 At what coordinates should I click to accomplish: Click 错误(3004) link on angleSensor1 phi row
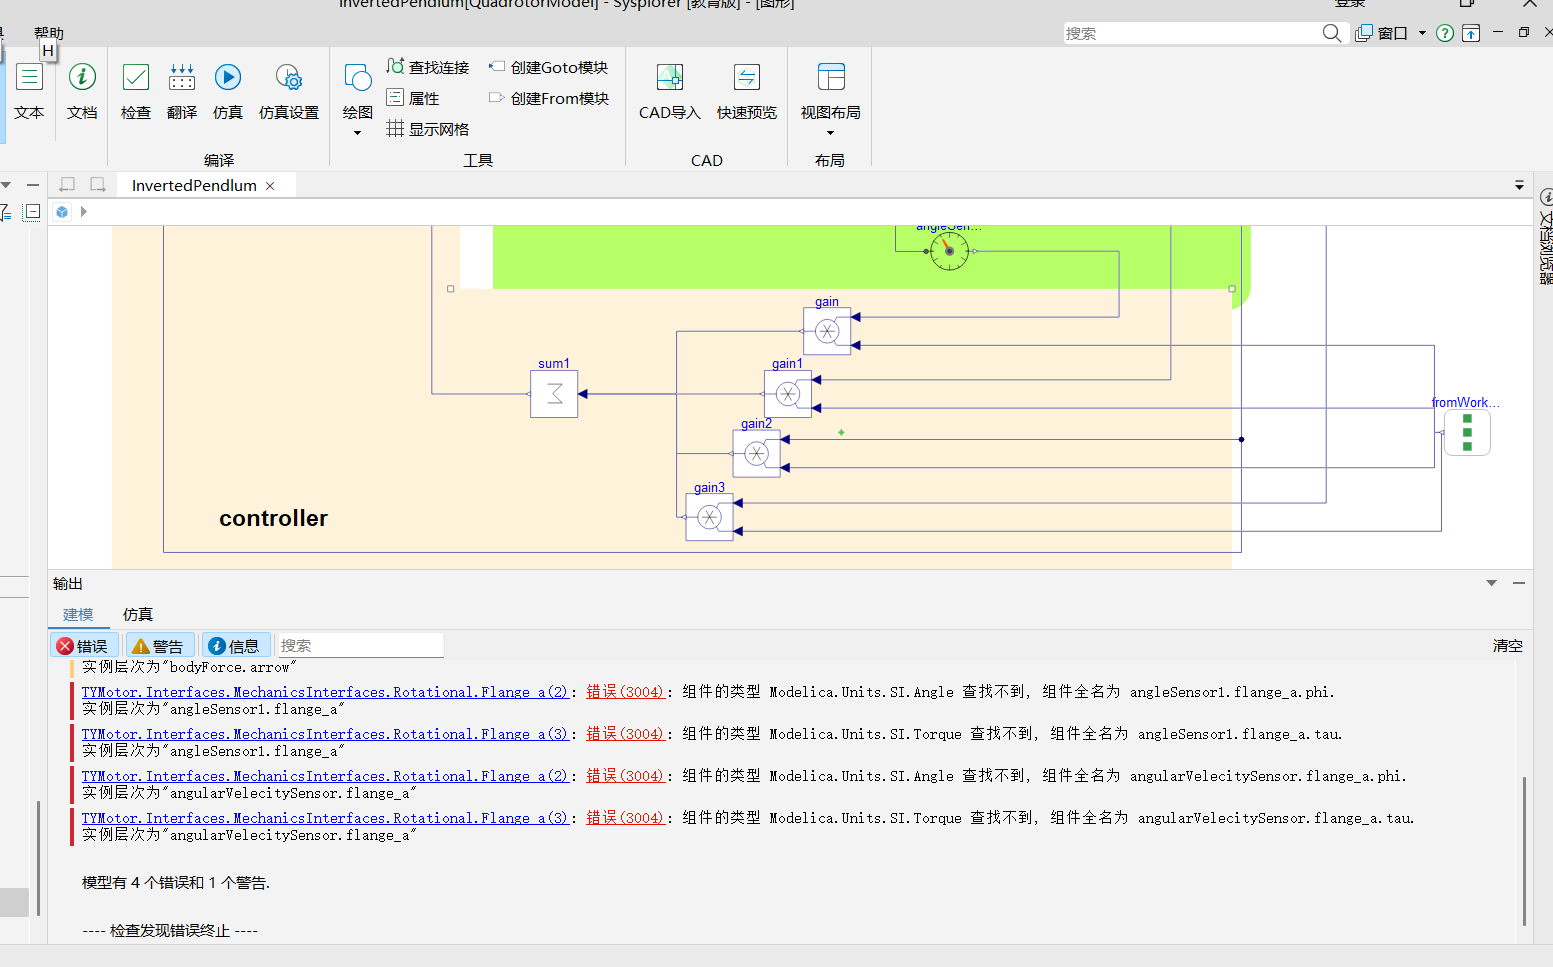(x=625, y=692)
